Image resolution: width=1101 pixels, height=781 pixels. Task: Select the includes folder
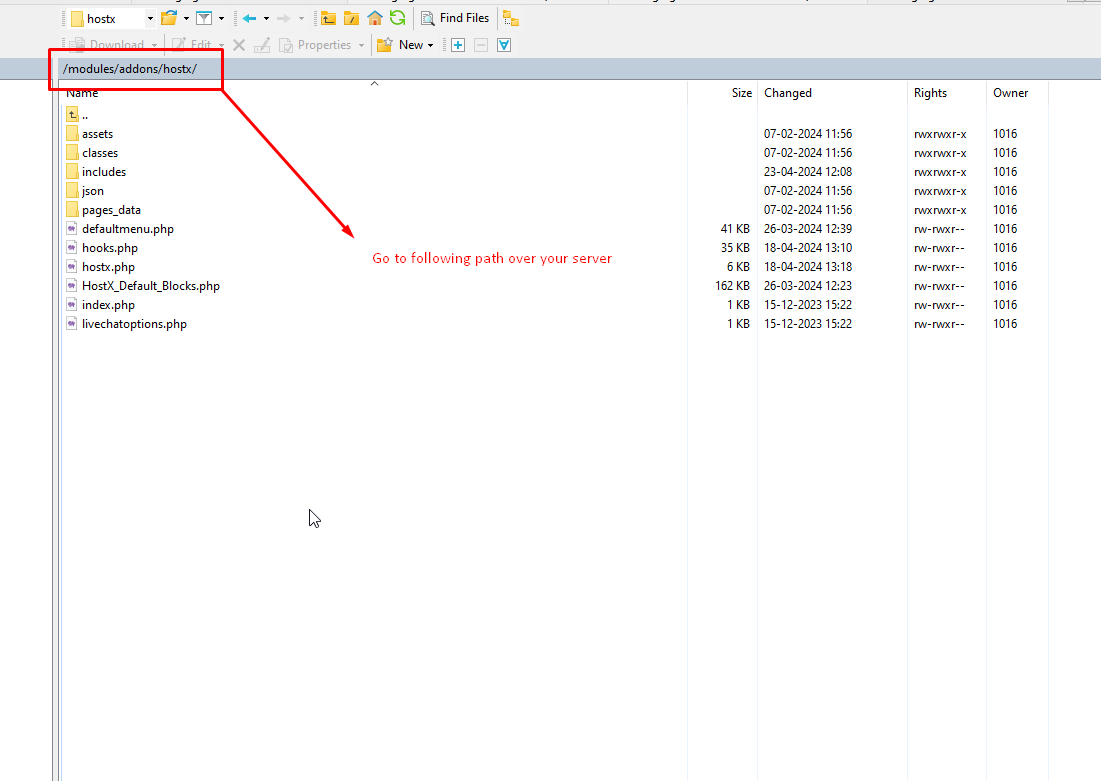(104, 172)
